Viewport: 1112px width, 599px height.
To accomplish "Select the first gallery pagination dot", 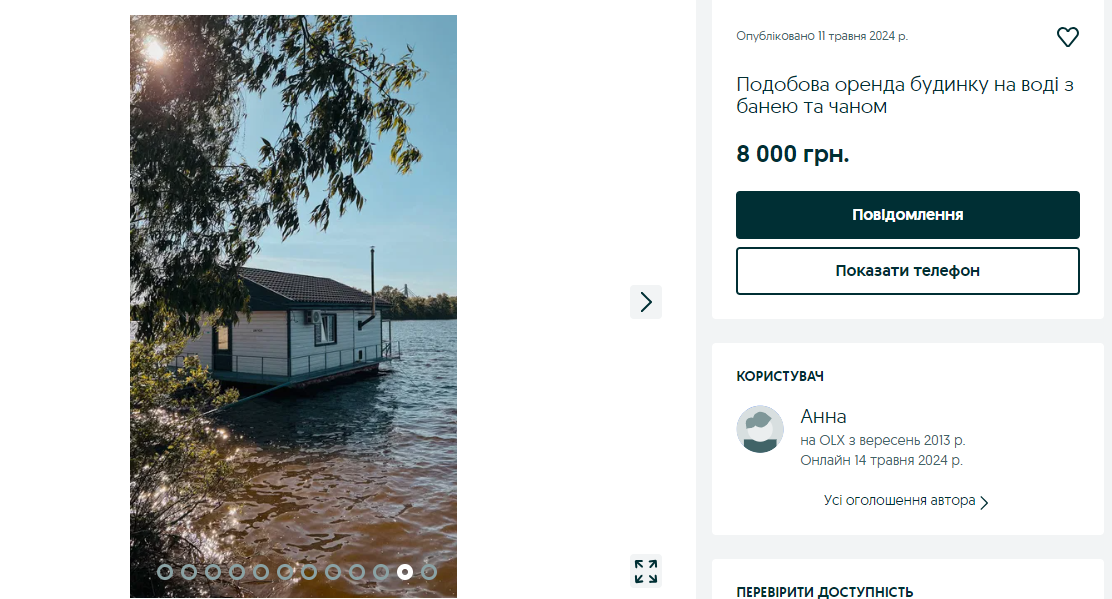I will [x=165, y=572].
